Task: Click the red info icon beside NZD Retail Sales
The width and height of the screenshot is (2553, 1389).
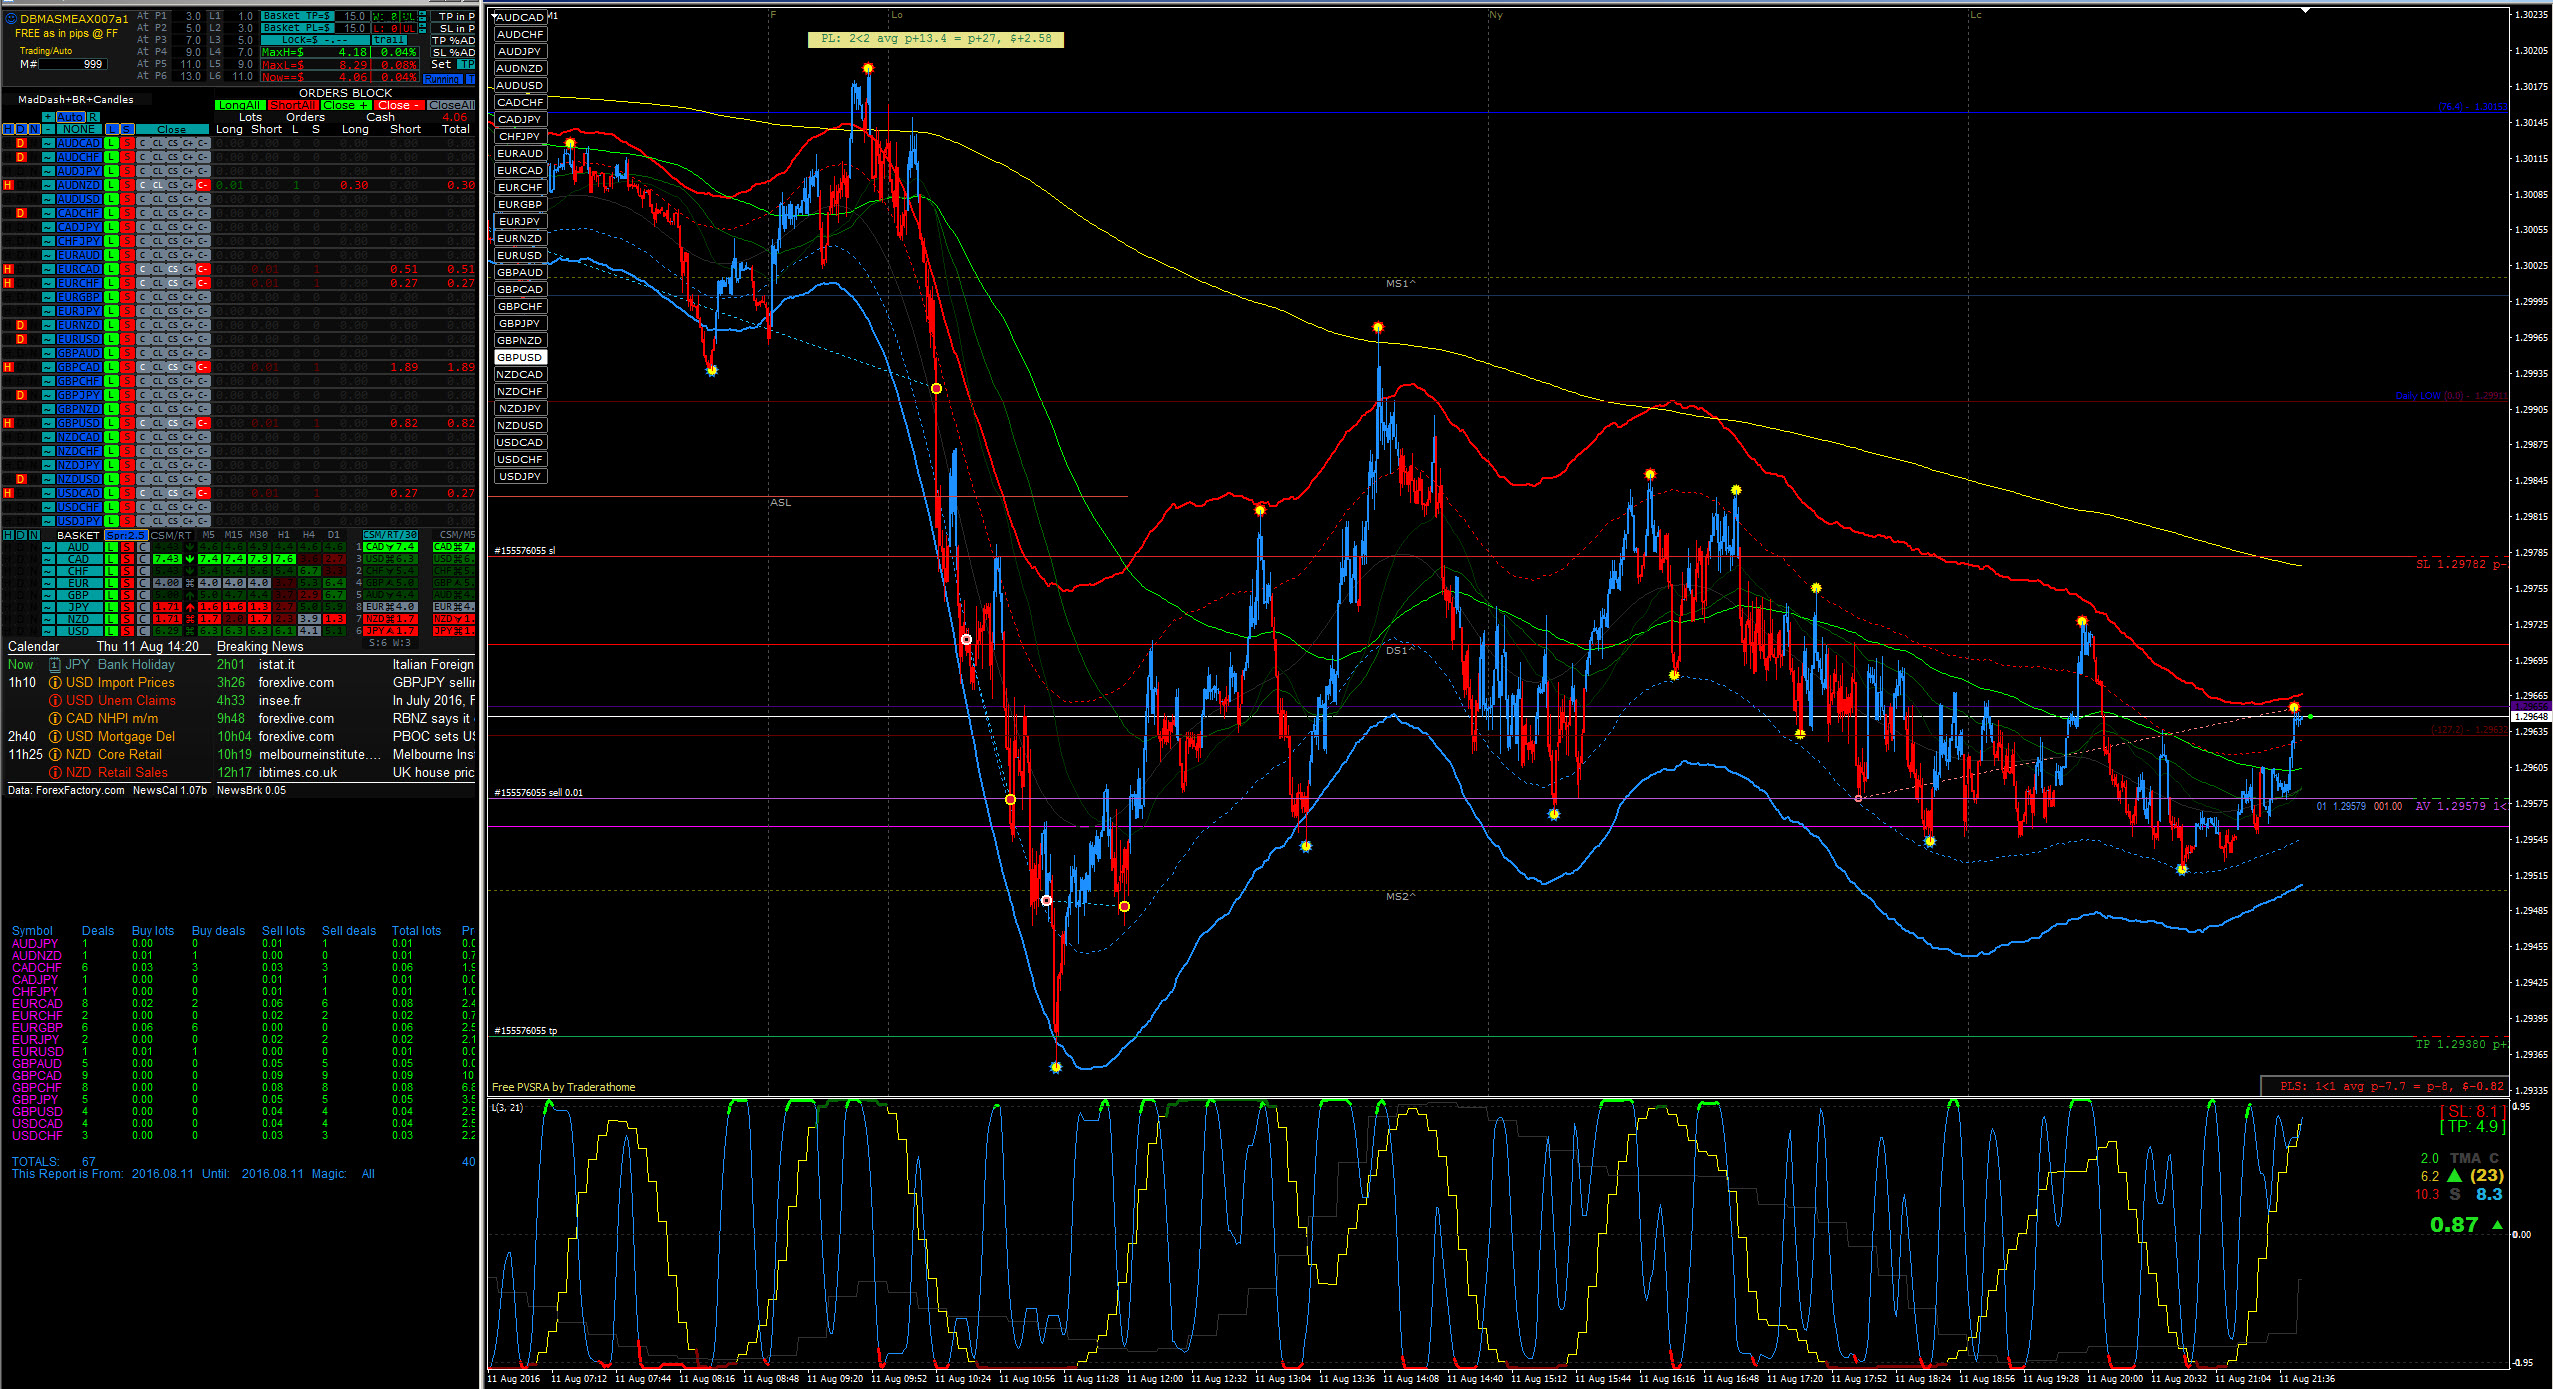Action: click(x=56, y=773)
